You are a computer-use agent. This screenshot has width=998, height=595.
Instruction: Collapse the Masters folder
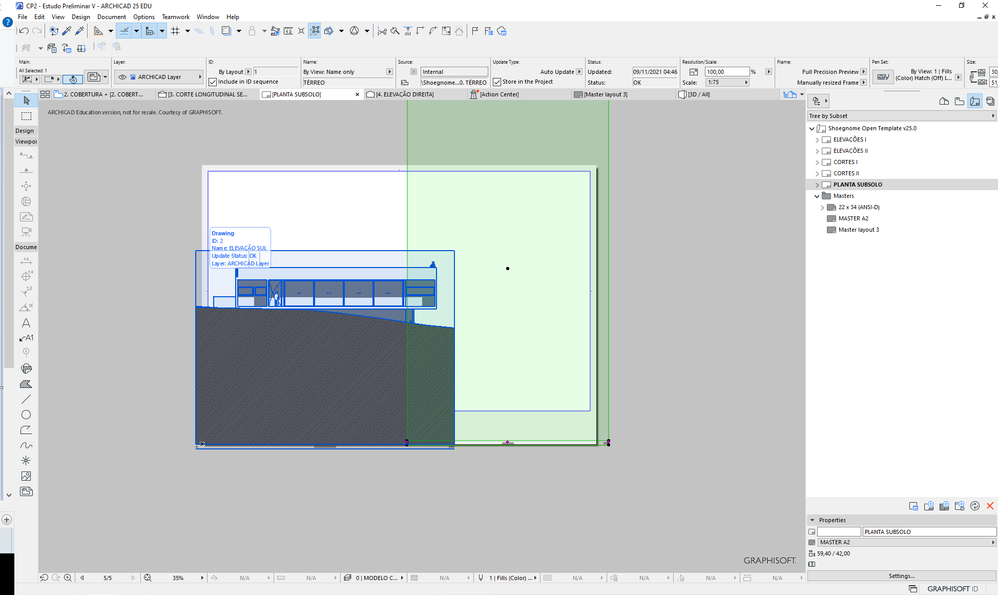click(817, 196)
